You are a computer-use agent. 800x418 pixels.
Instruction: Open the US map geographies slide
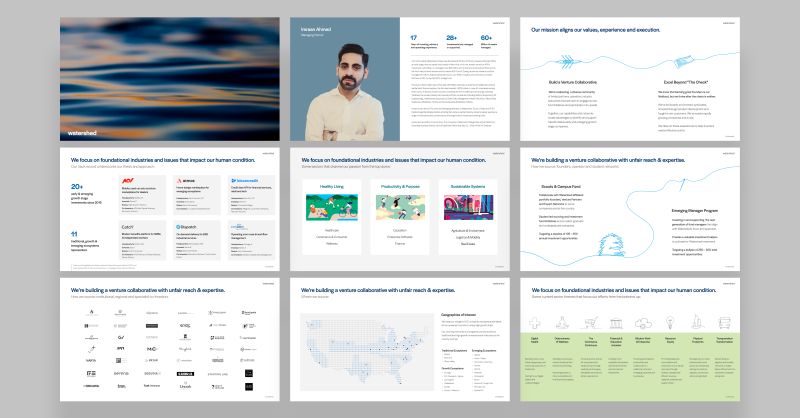(399, 339)
